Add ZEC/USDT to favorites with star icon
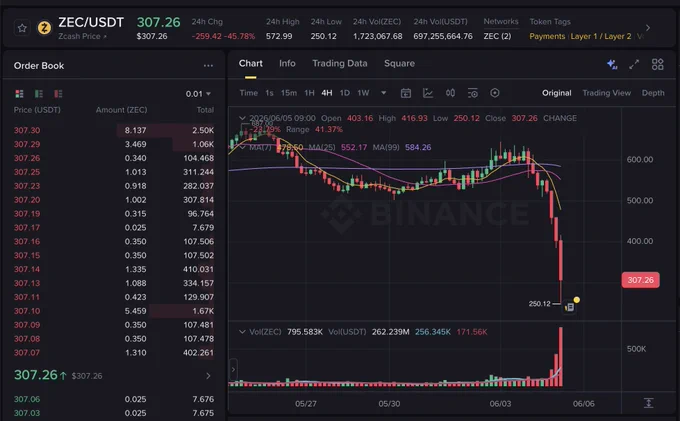Screen dimensions: 680x421 pos(22,29)
